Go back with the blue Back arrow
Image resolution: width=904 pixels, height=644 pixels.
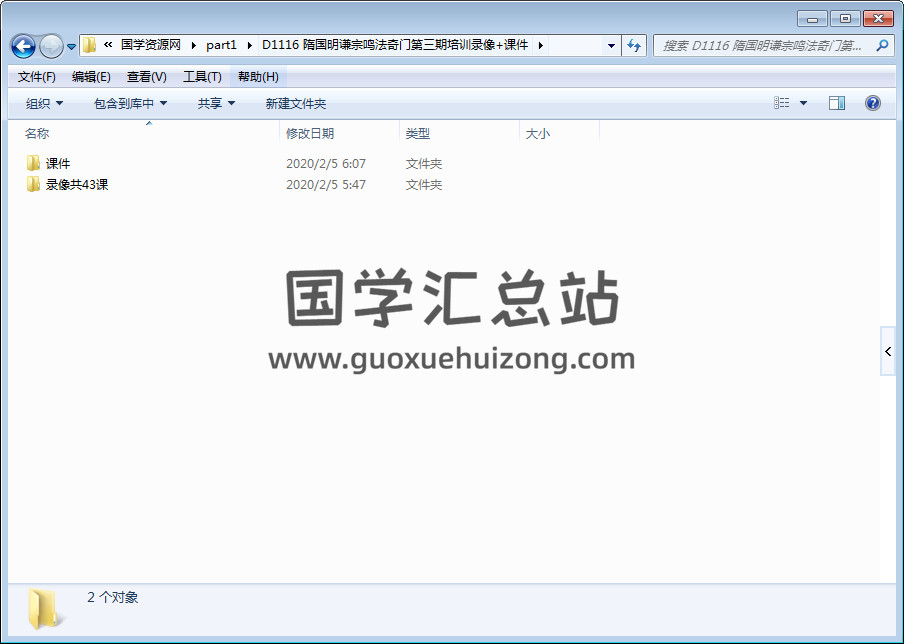(x=24, y=46)
